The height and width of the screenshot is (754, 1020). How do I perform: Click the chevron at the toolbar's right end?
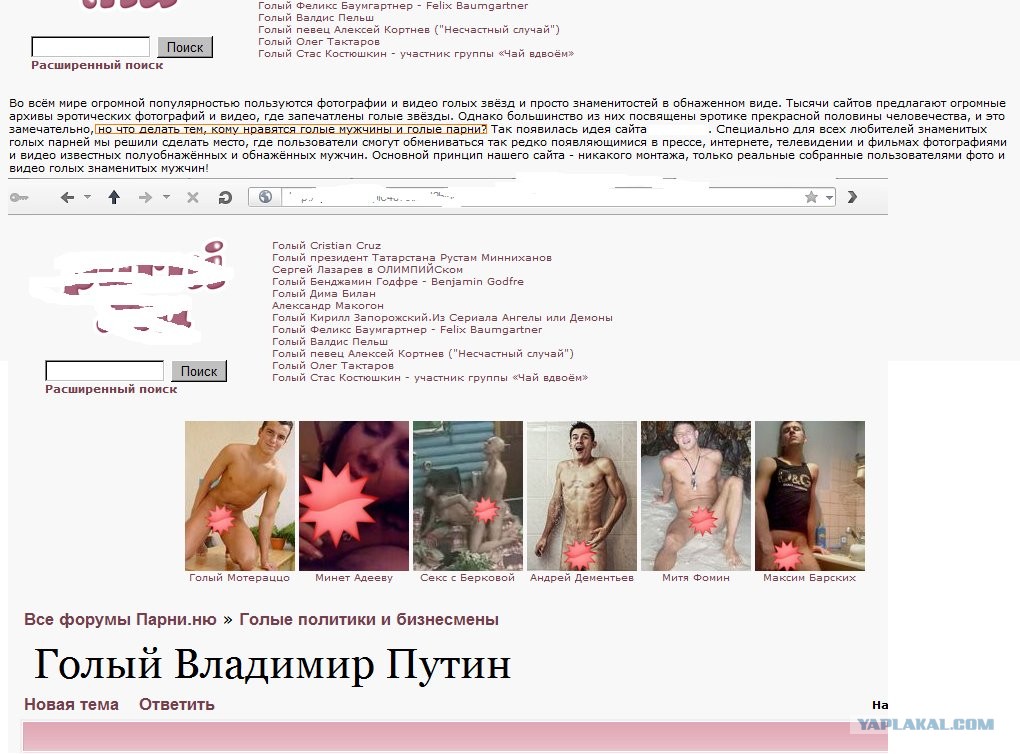852,196
